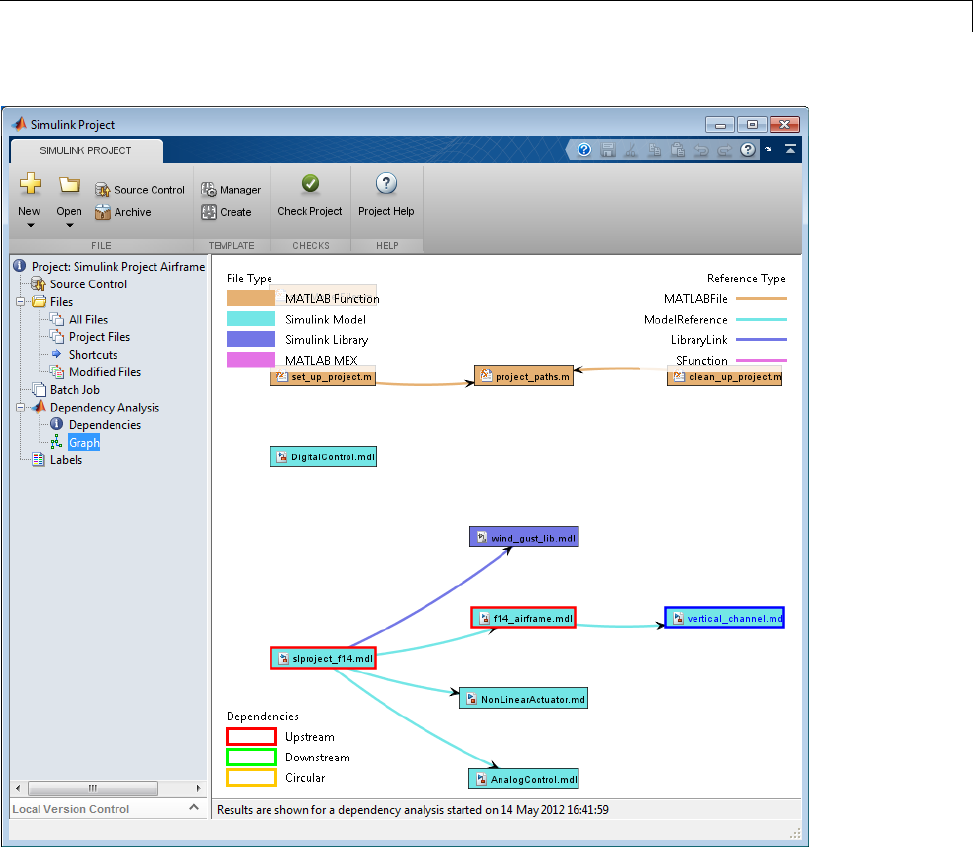Select the NonLinearActuator.mdl node
Screen dimensions: 973x847
[x=523, y=699]
